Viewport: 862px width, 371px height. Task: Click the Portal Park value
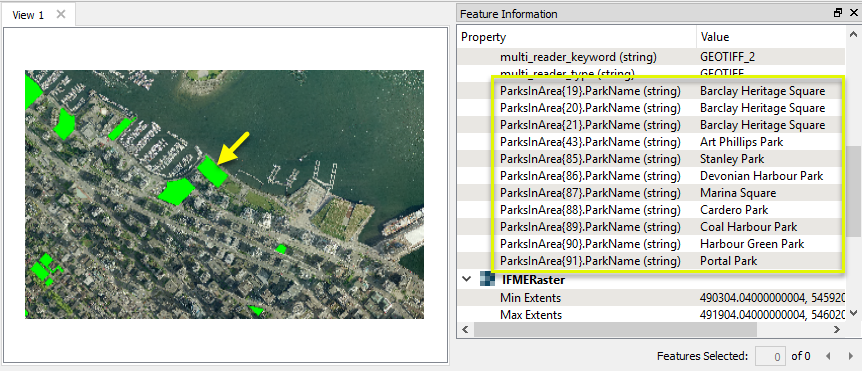coord(728,261)
